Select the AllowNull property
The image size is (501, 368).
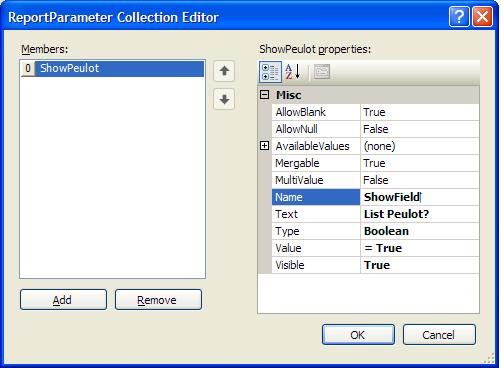[x=316, y=129]
